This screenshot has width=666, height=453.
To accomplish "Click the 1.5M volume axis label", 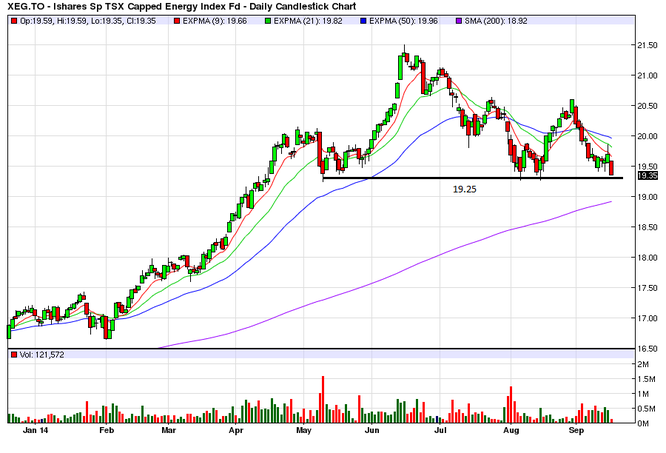I will click(646, 379).
